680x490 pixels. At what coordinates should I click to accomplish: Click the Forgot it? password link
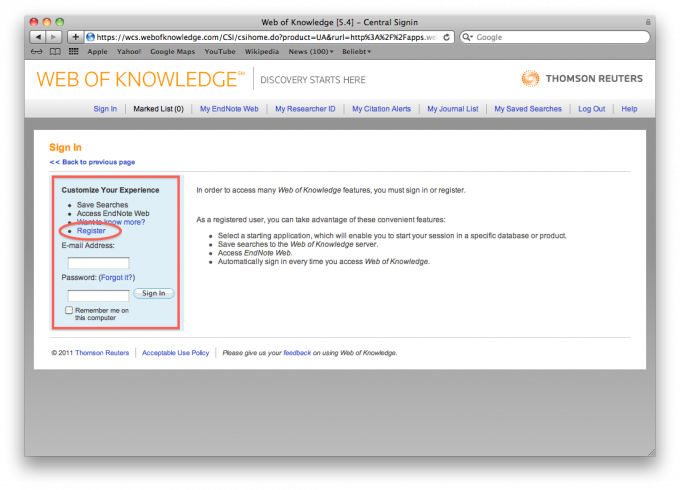117,278
